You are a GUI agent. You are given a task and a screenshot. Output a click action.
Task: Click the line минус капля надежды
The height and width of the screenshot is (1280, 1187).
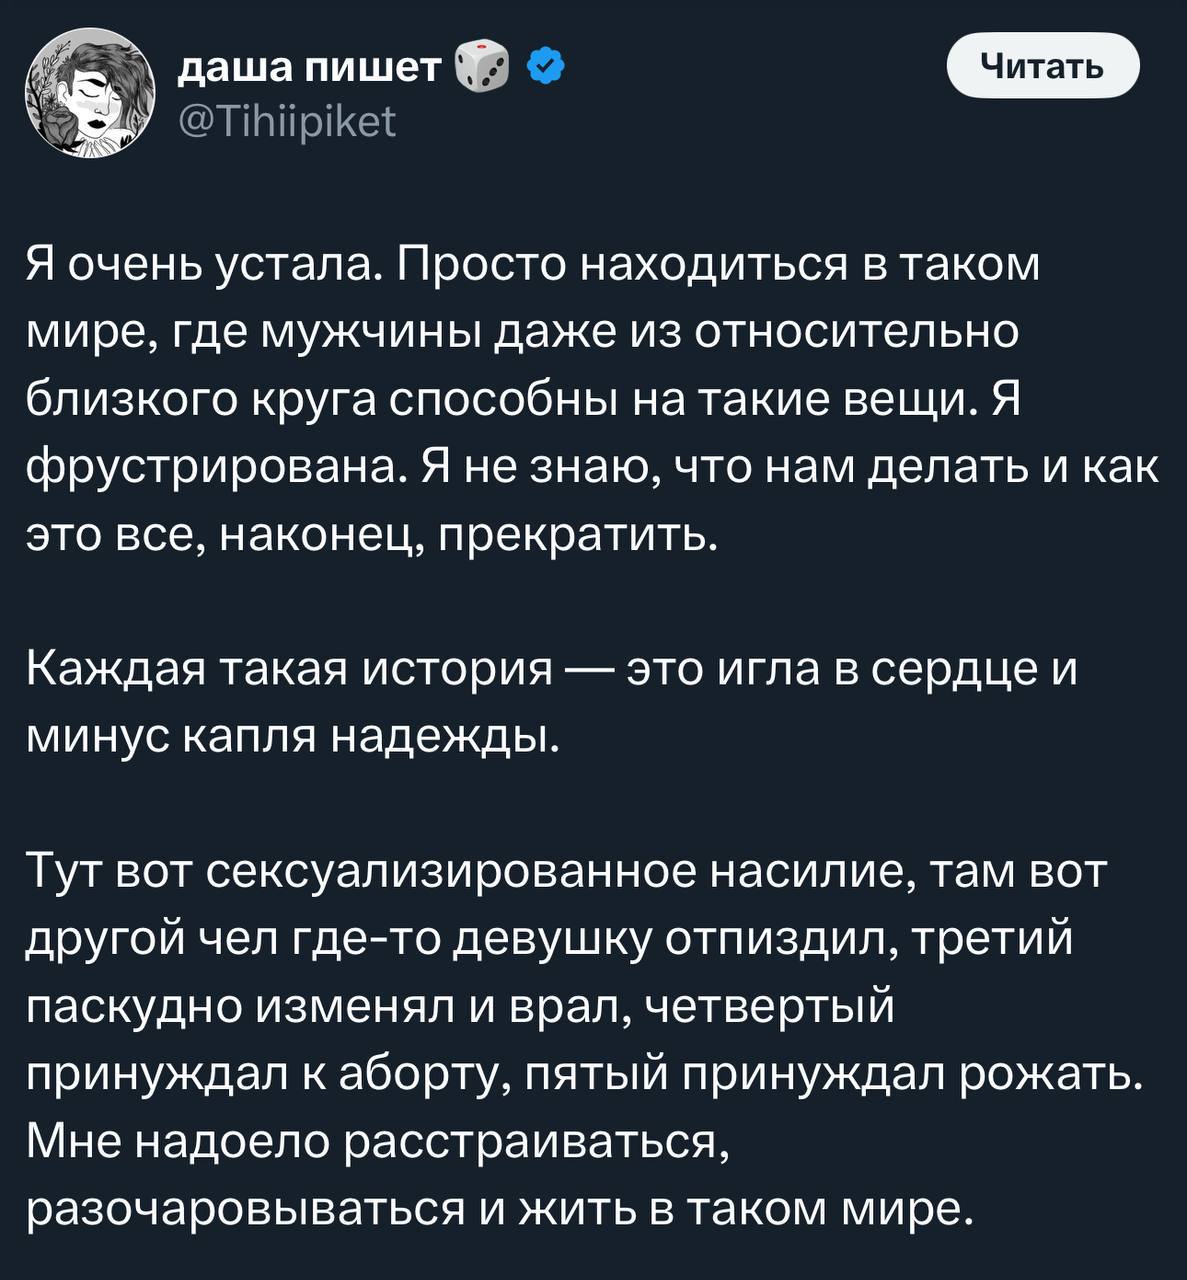[287, 737]
